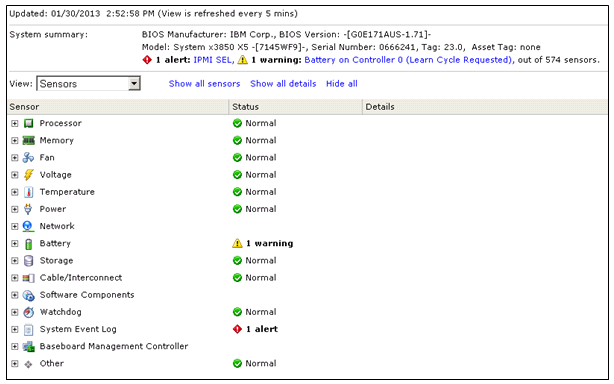Click the Processor chip icon
The image size is (614, 384).
click(x=29, y=123)
